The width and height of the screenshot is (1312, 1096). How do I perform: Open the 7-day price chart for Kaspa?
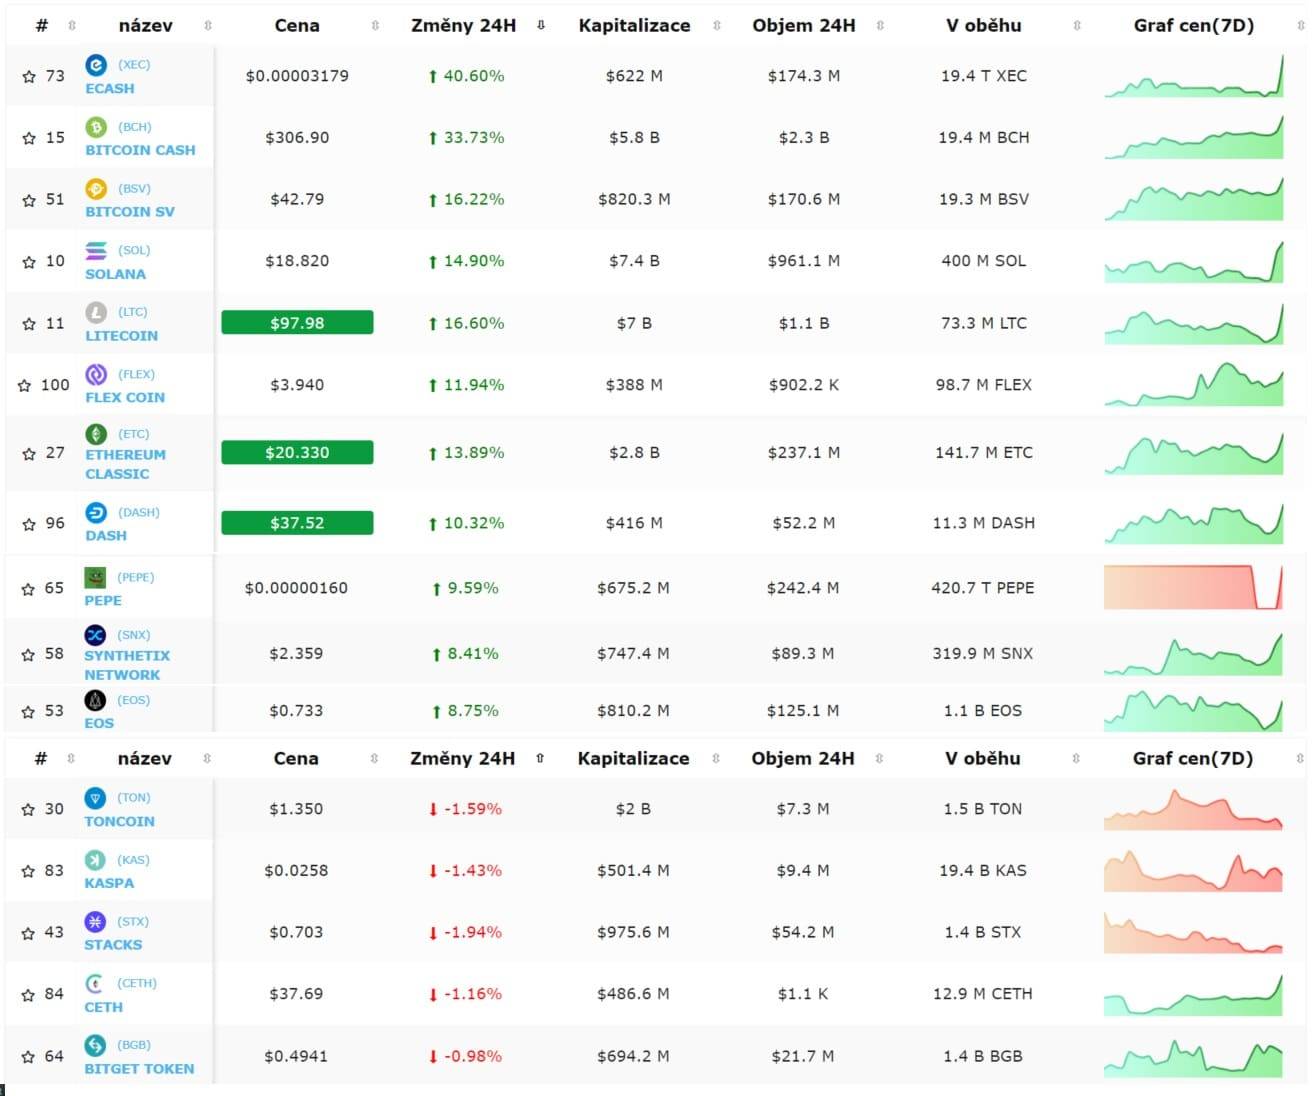(x=1193, y=870)
